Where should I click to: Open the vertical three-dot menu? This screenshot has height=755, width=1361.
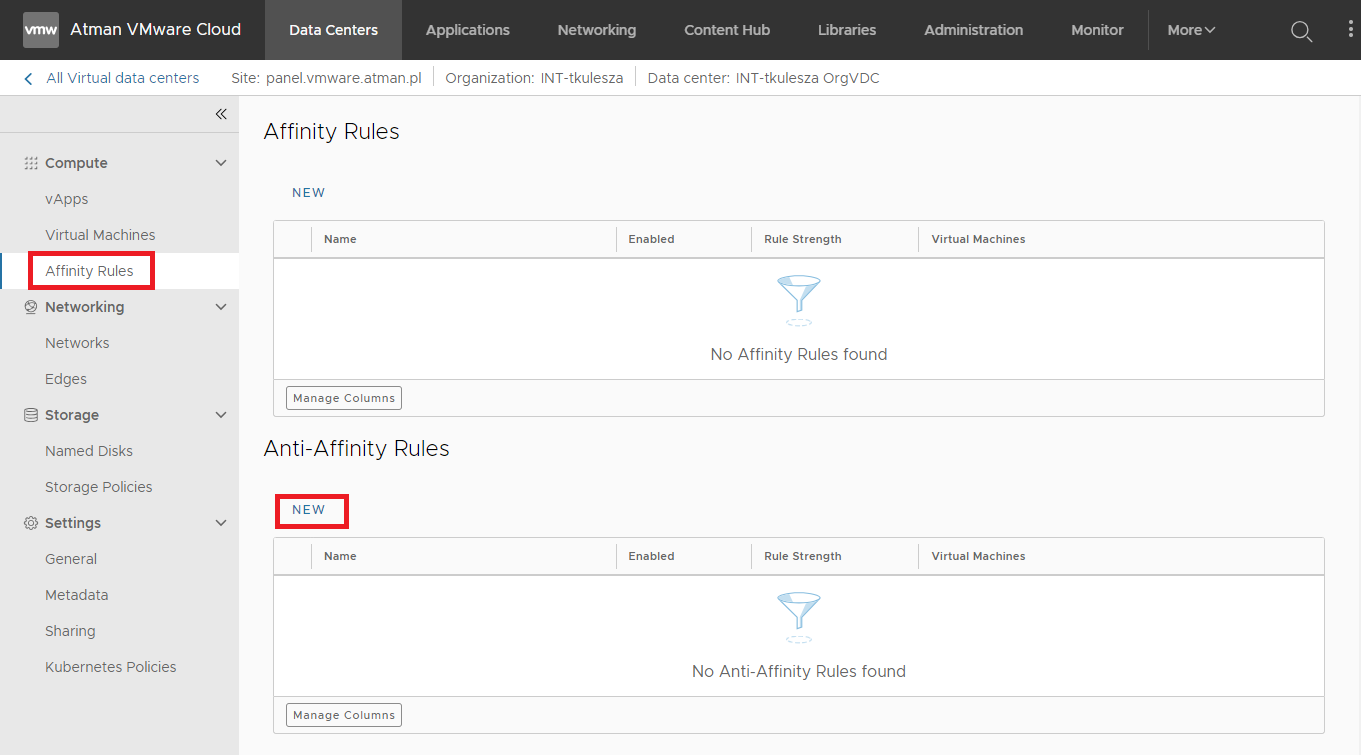pos(1350,30)
